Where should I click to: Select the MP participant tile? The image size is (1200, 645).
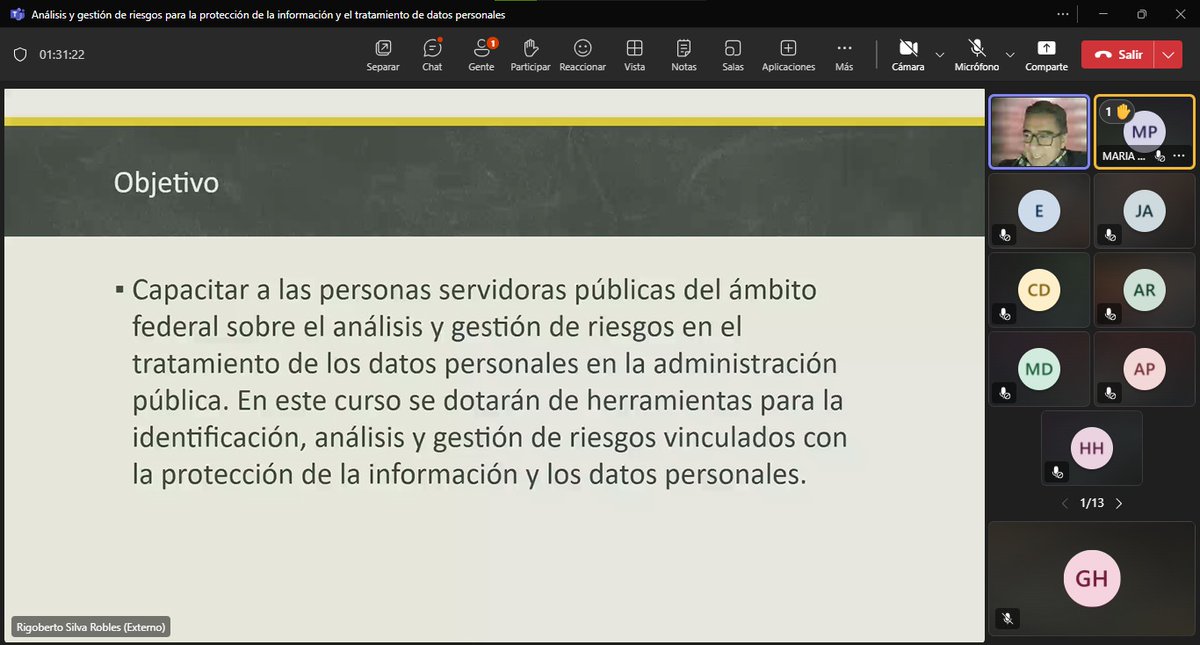pos(1144,131)
